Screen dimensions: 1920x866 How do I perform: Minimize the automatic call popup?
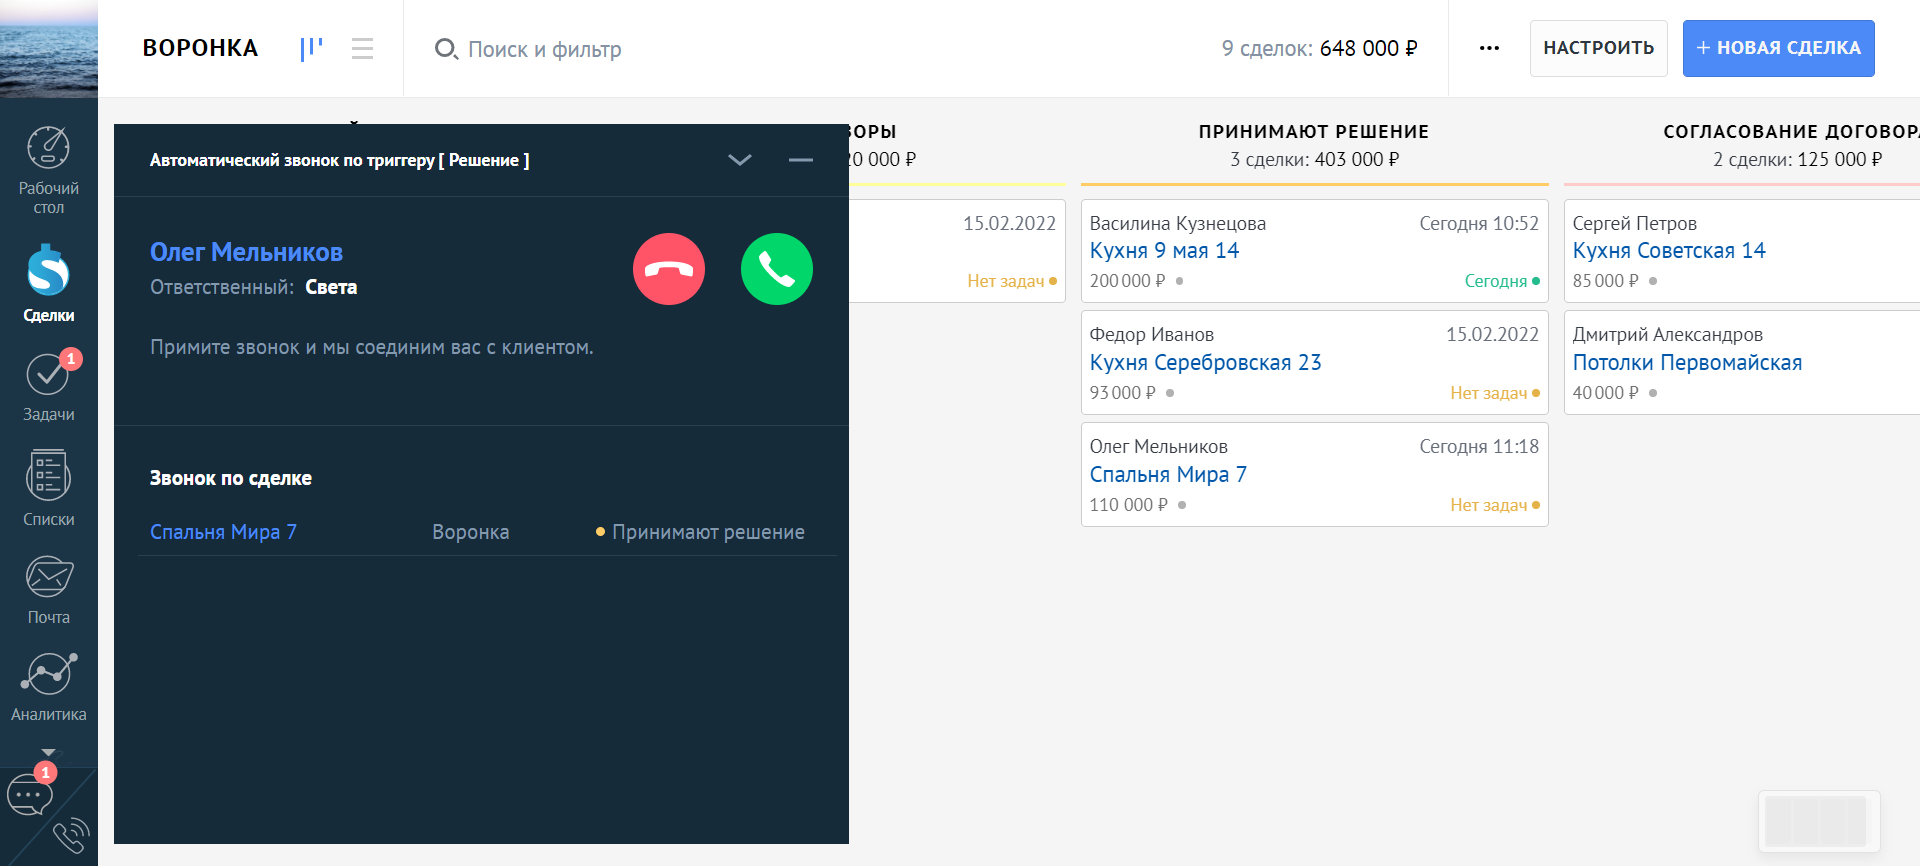pyautogui.click(x=800, y=160)
